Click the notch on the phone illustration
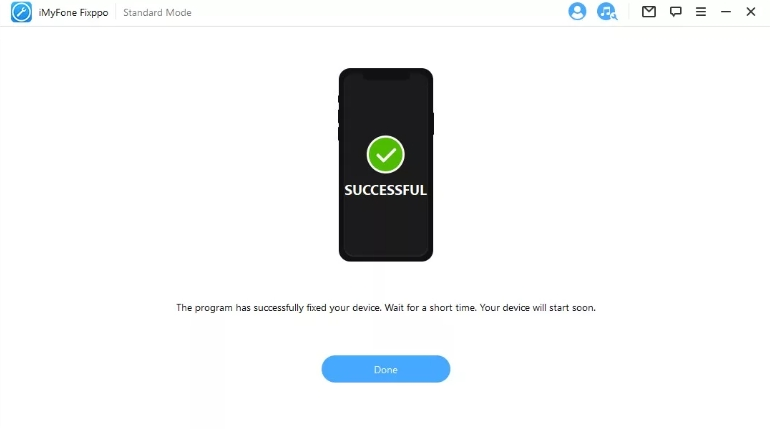770x429 pixels. tap(386, 75)
